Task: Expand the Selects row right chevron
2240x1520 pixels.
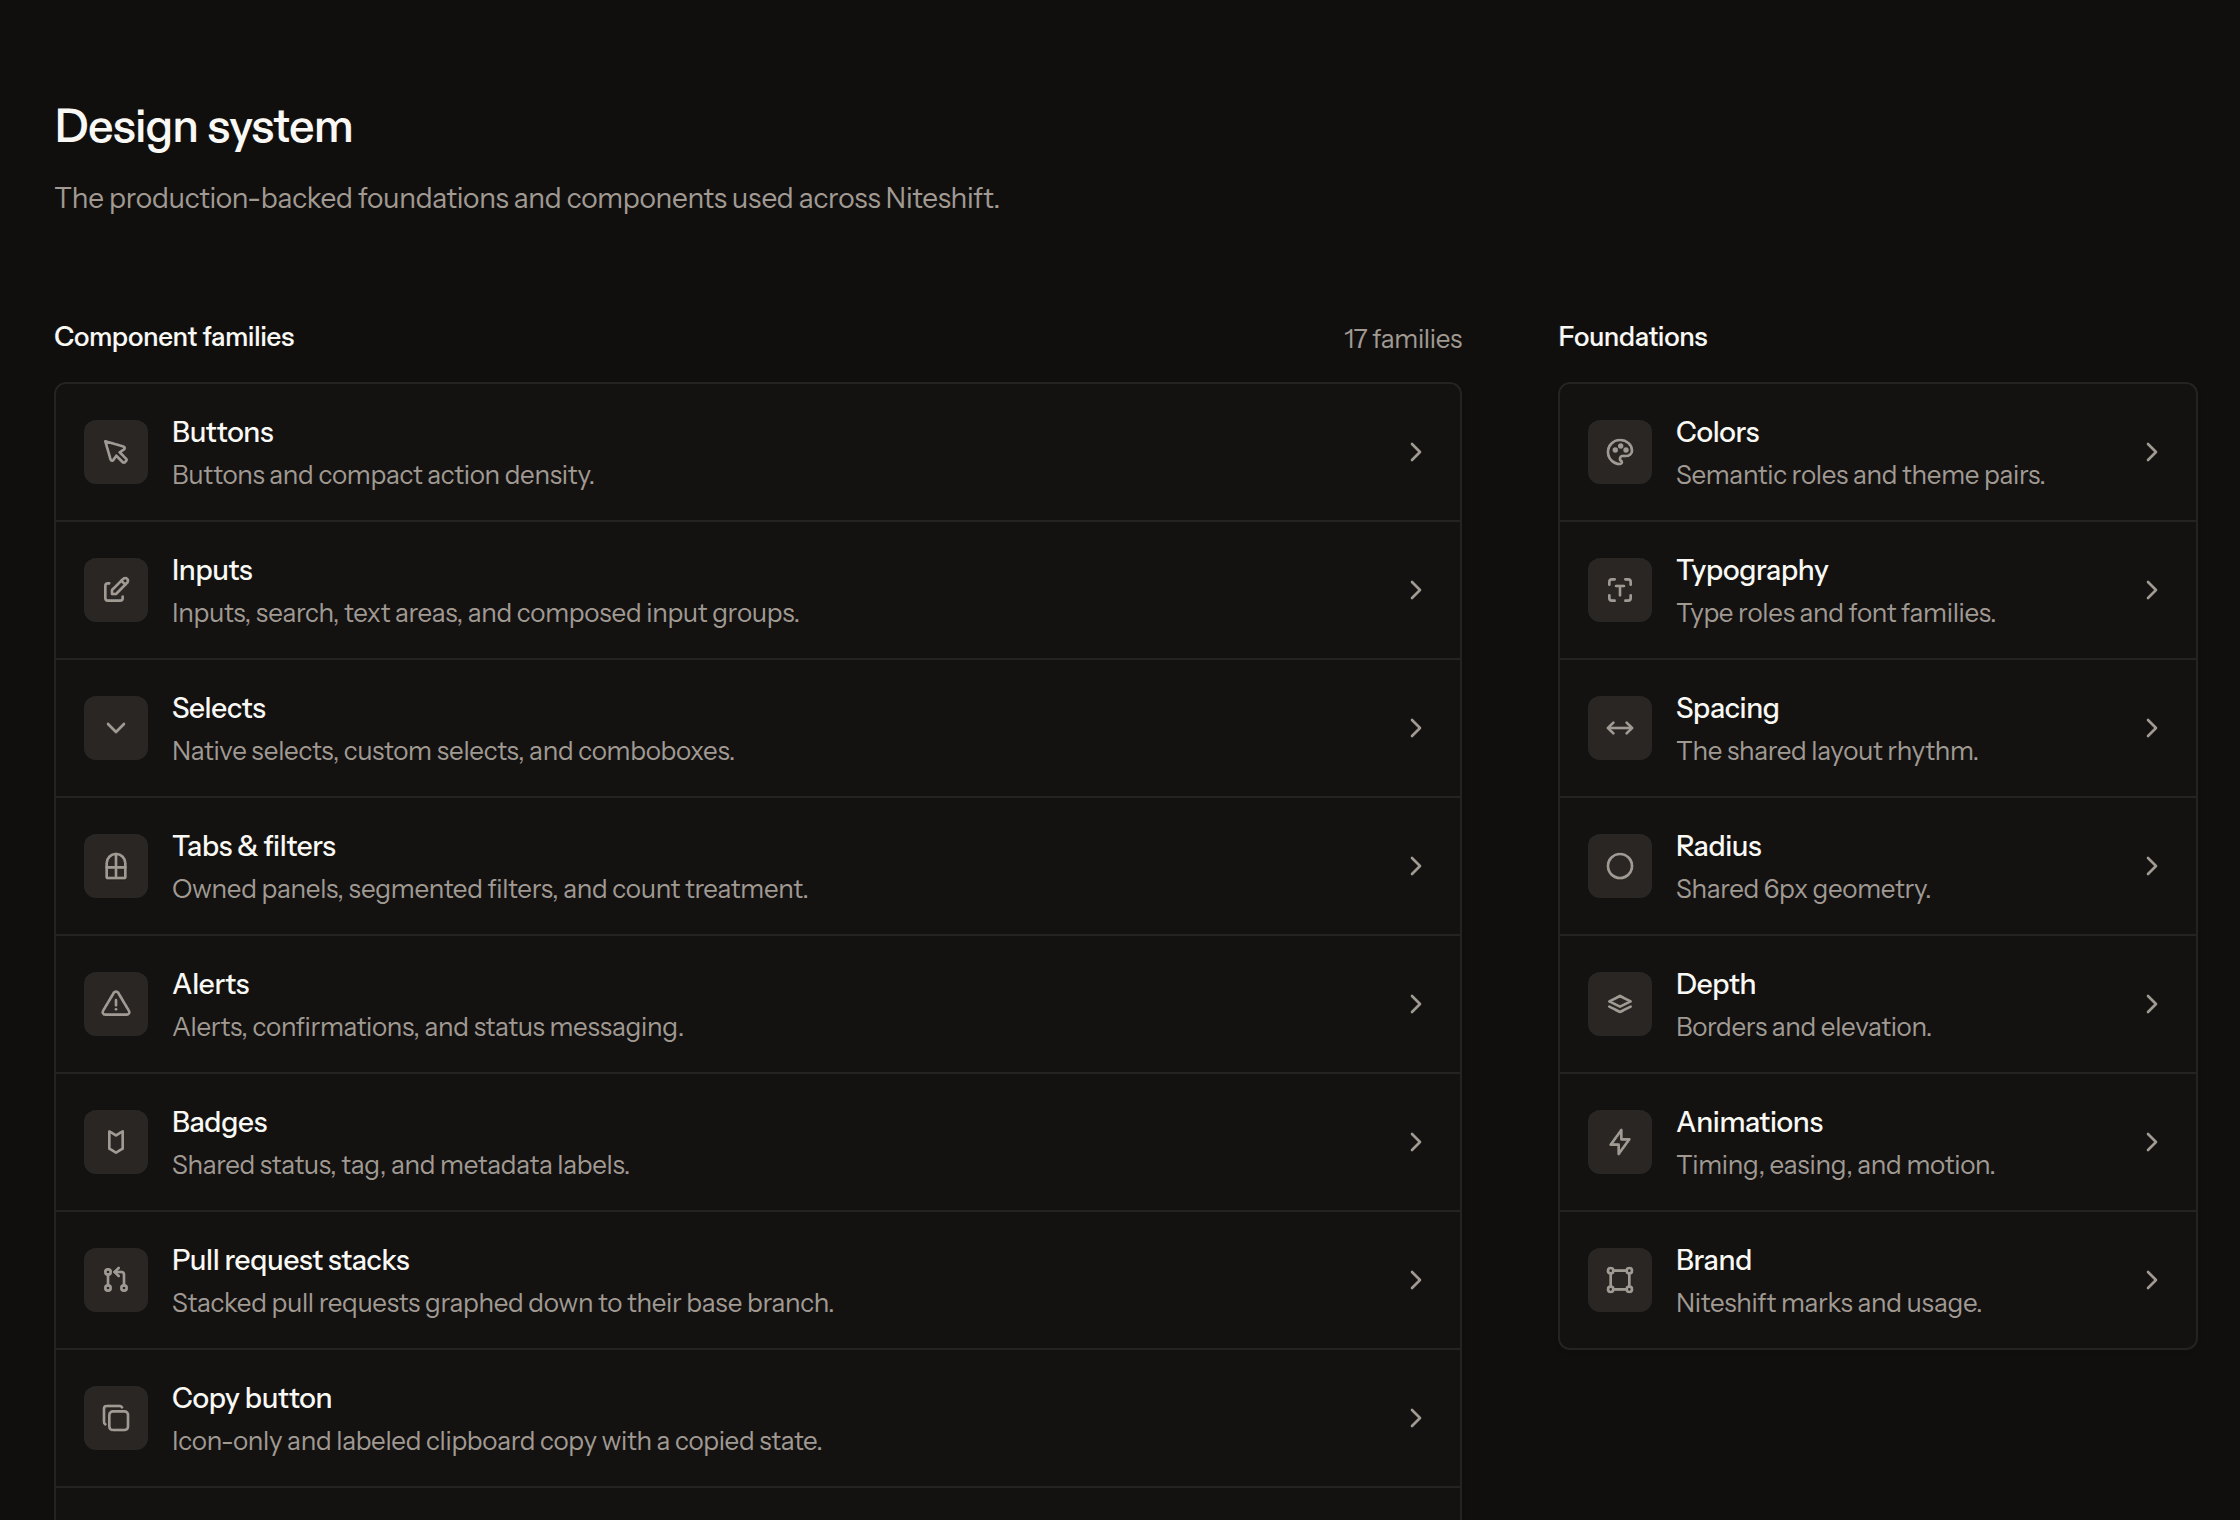Action: [x=1416, y=728]
